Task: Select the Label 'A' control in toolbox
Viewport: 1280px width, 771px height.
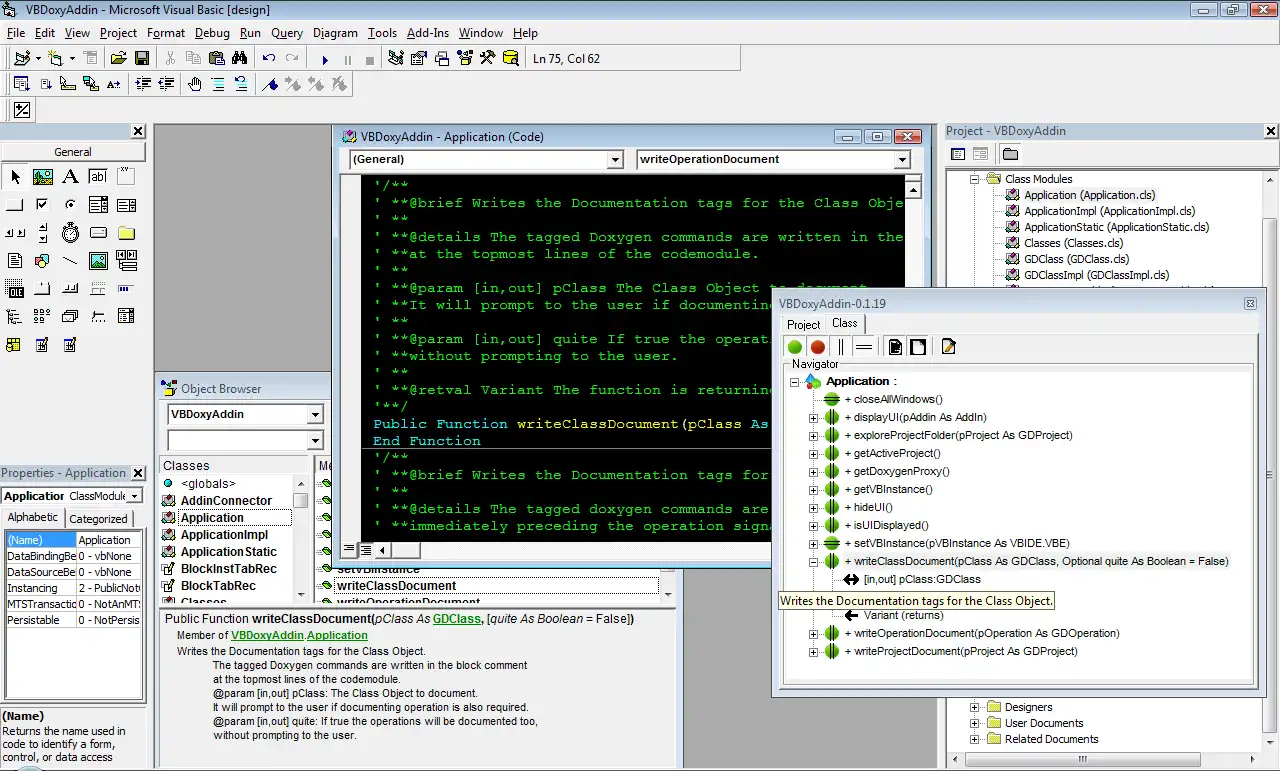Action: (x=70, y=177)
